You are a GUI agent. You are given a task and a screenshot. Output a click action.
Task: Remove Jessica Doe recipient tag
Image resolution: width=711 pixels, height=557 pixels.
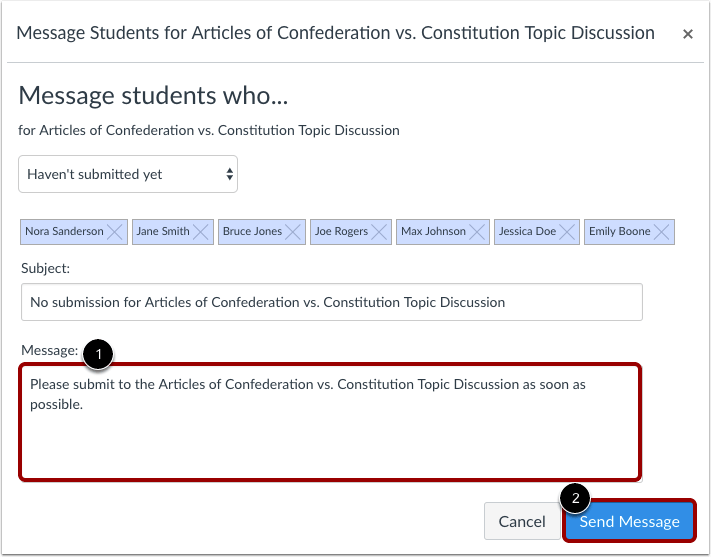(568, 232)
